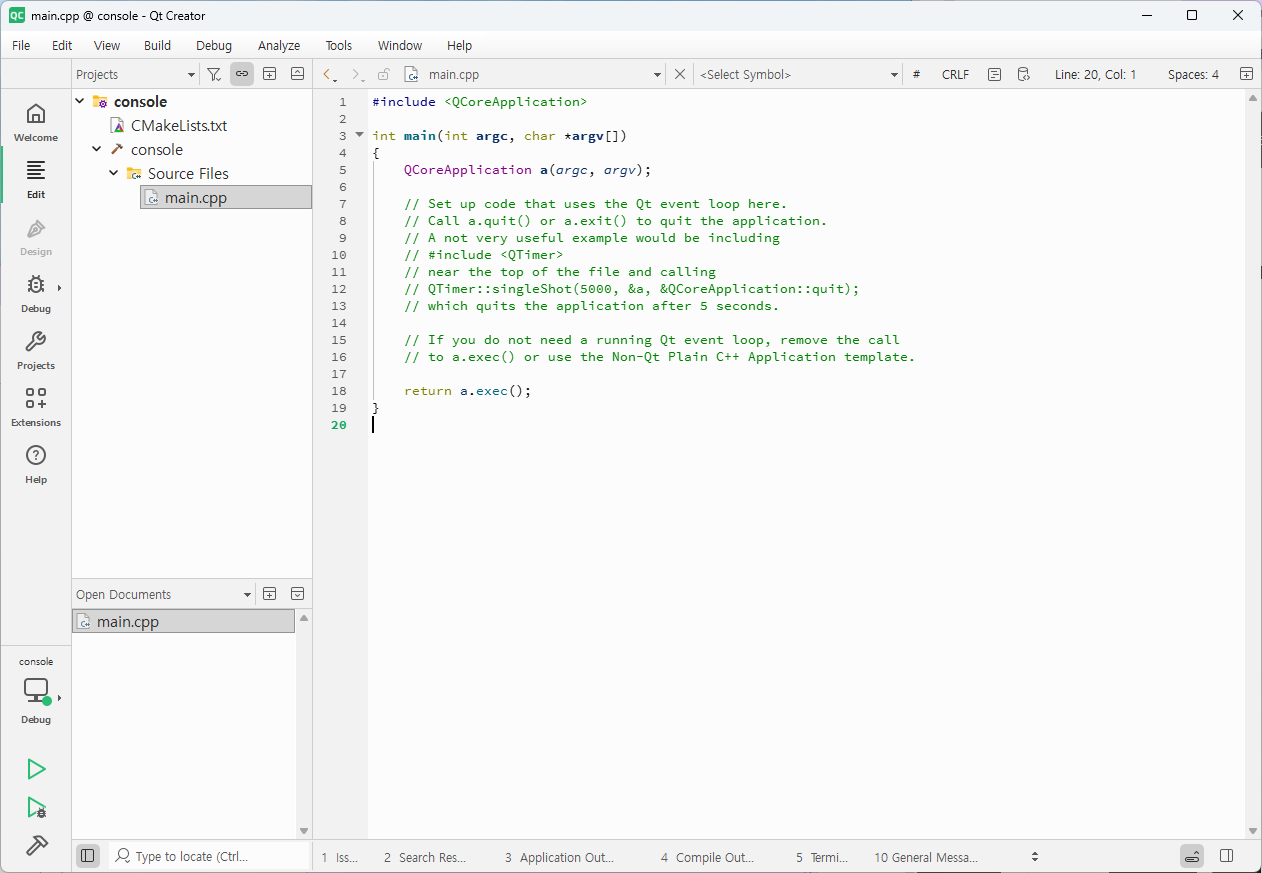Open the main.cpp open-files dropdown
1262x873 pixels.
(533, 74)
